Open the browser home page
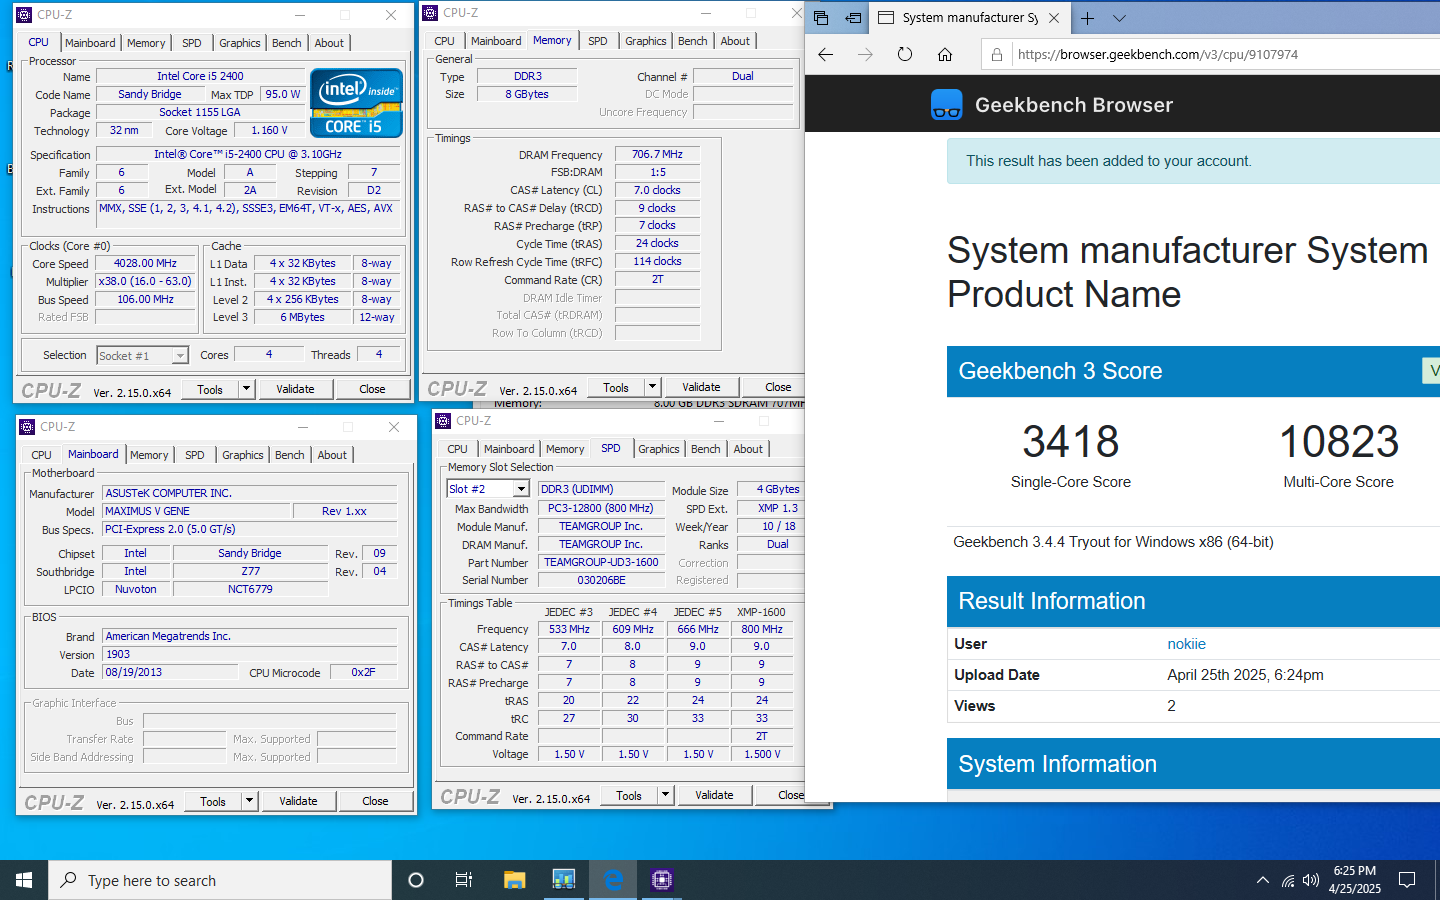Image resolution: width=1440 pixels, height=900 pixels. pos(945,55)
